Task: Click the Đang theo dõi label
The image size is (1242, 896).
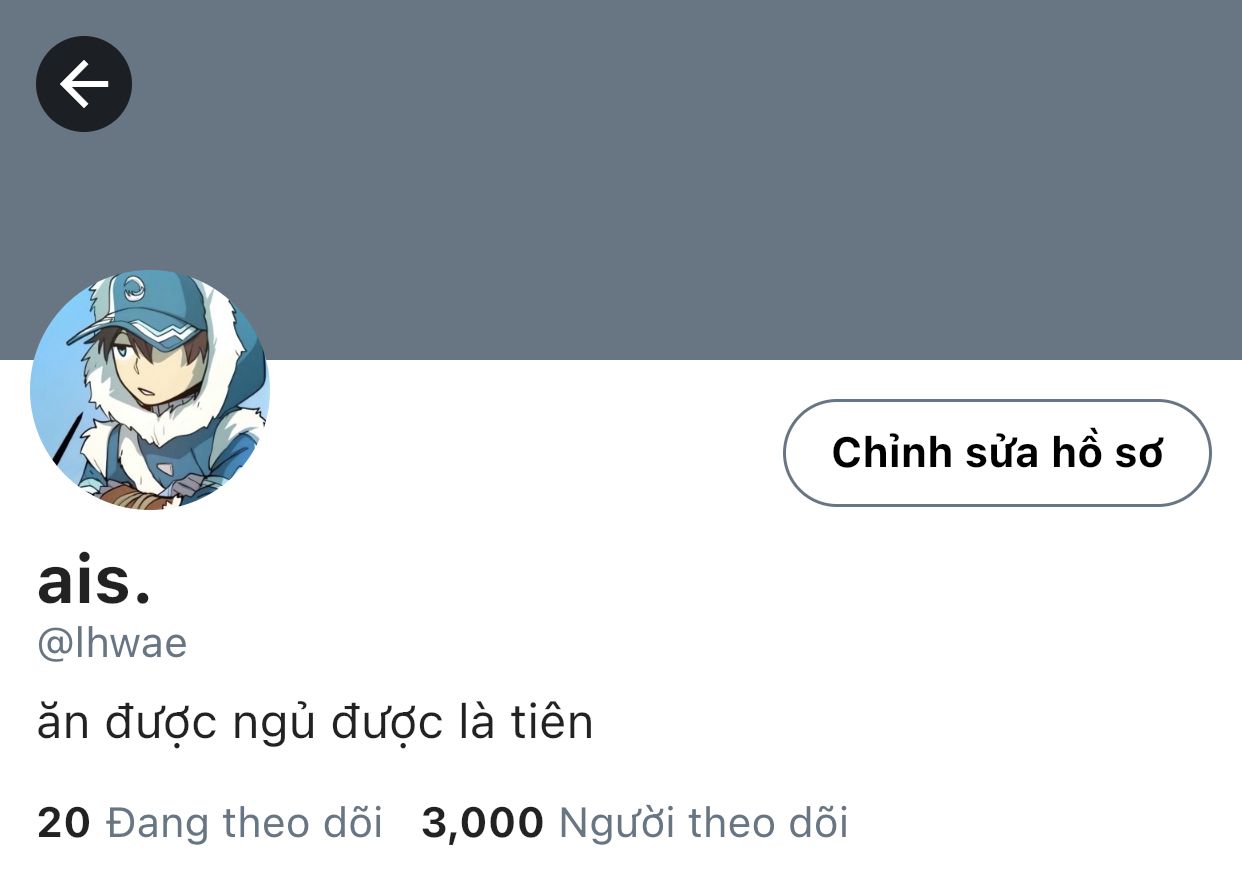Action: pos(245,823)
